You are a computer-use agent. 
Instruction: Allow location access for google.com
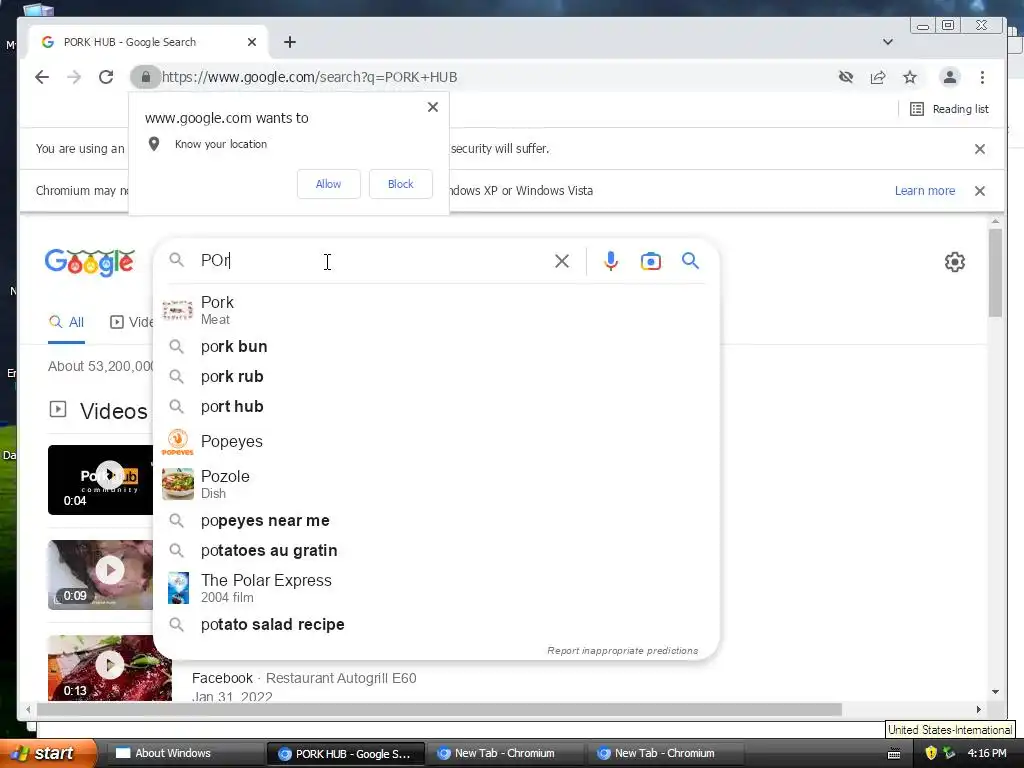point(328,184)
